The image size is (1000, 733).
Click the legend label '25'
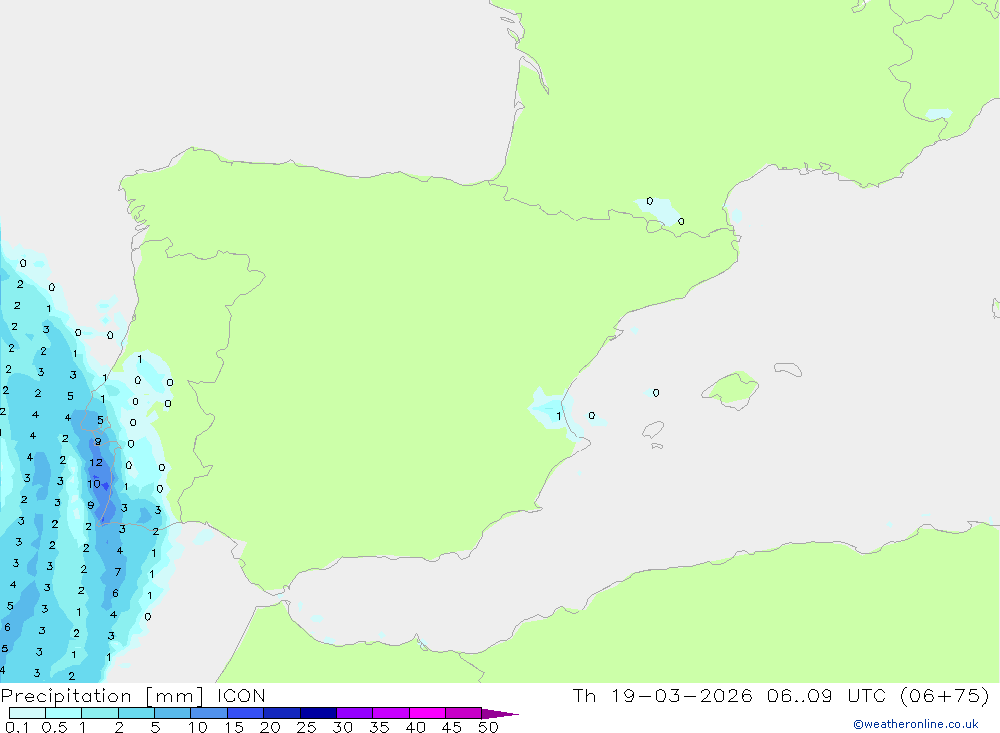pyautogui.click(x=306, y=727)
